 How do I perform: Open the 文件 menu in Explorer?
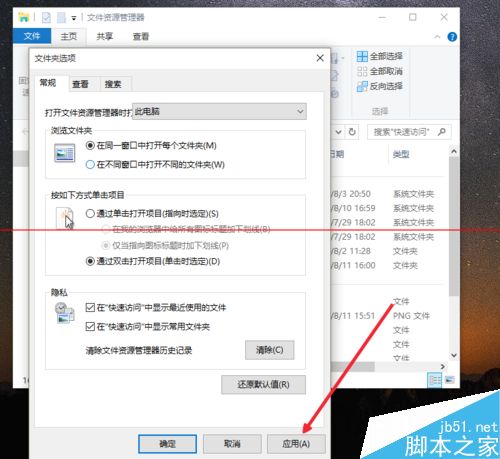(x=32, y=36)
